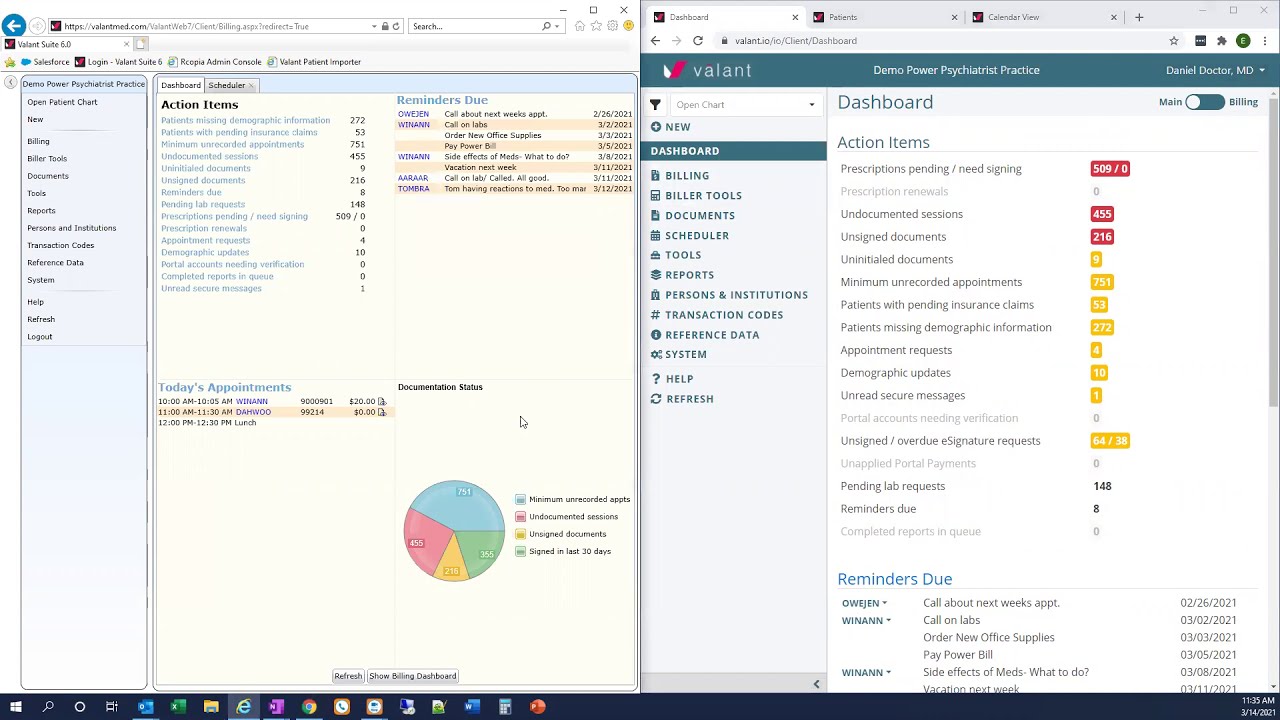Image resolution: width=1280 pixels, height=720 pixels.
Task: Go back with the IE back arrow
Action: point(14,26)
